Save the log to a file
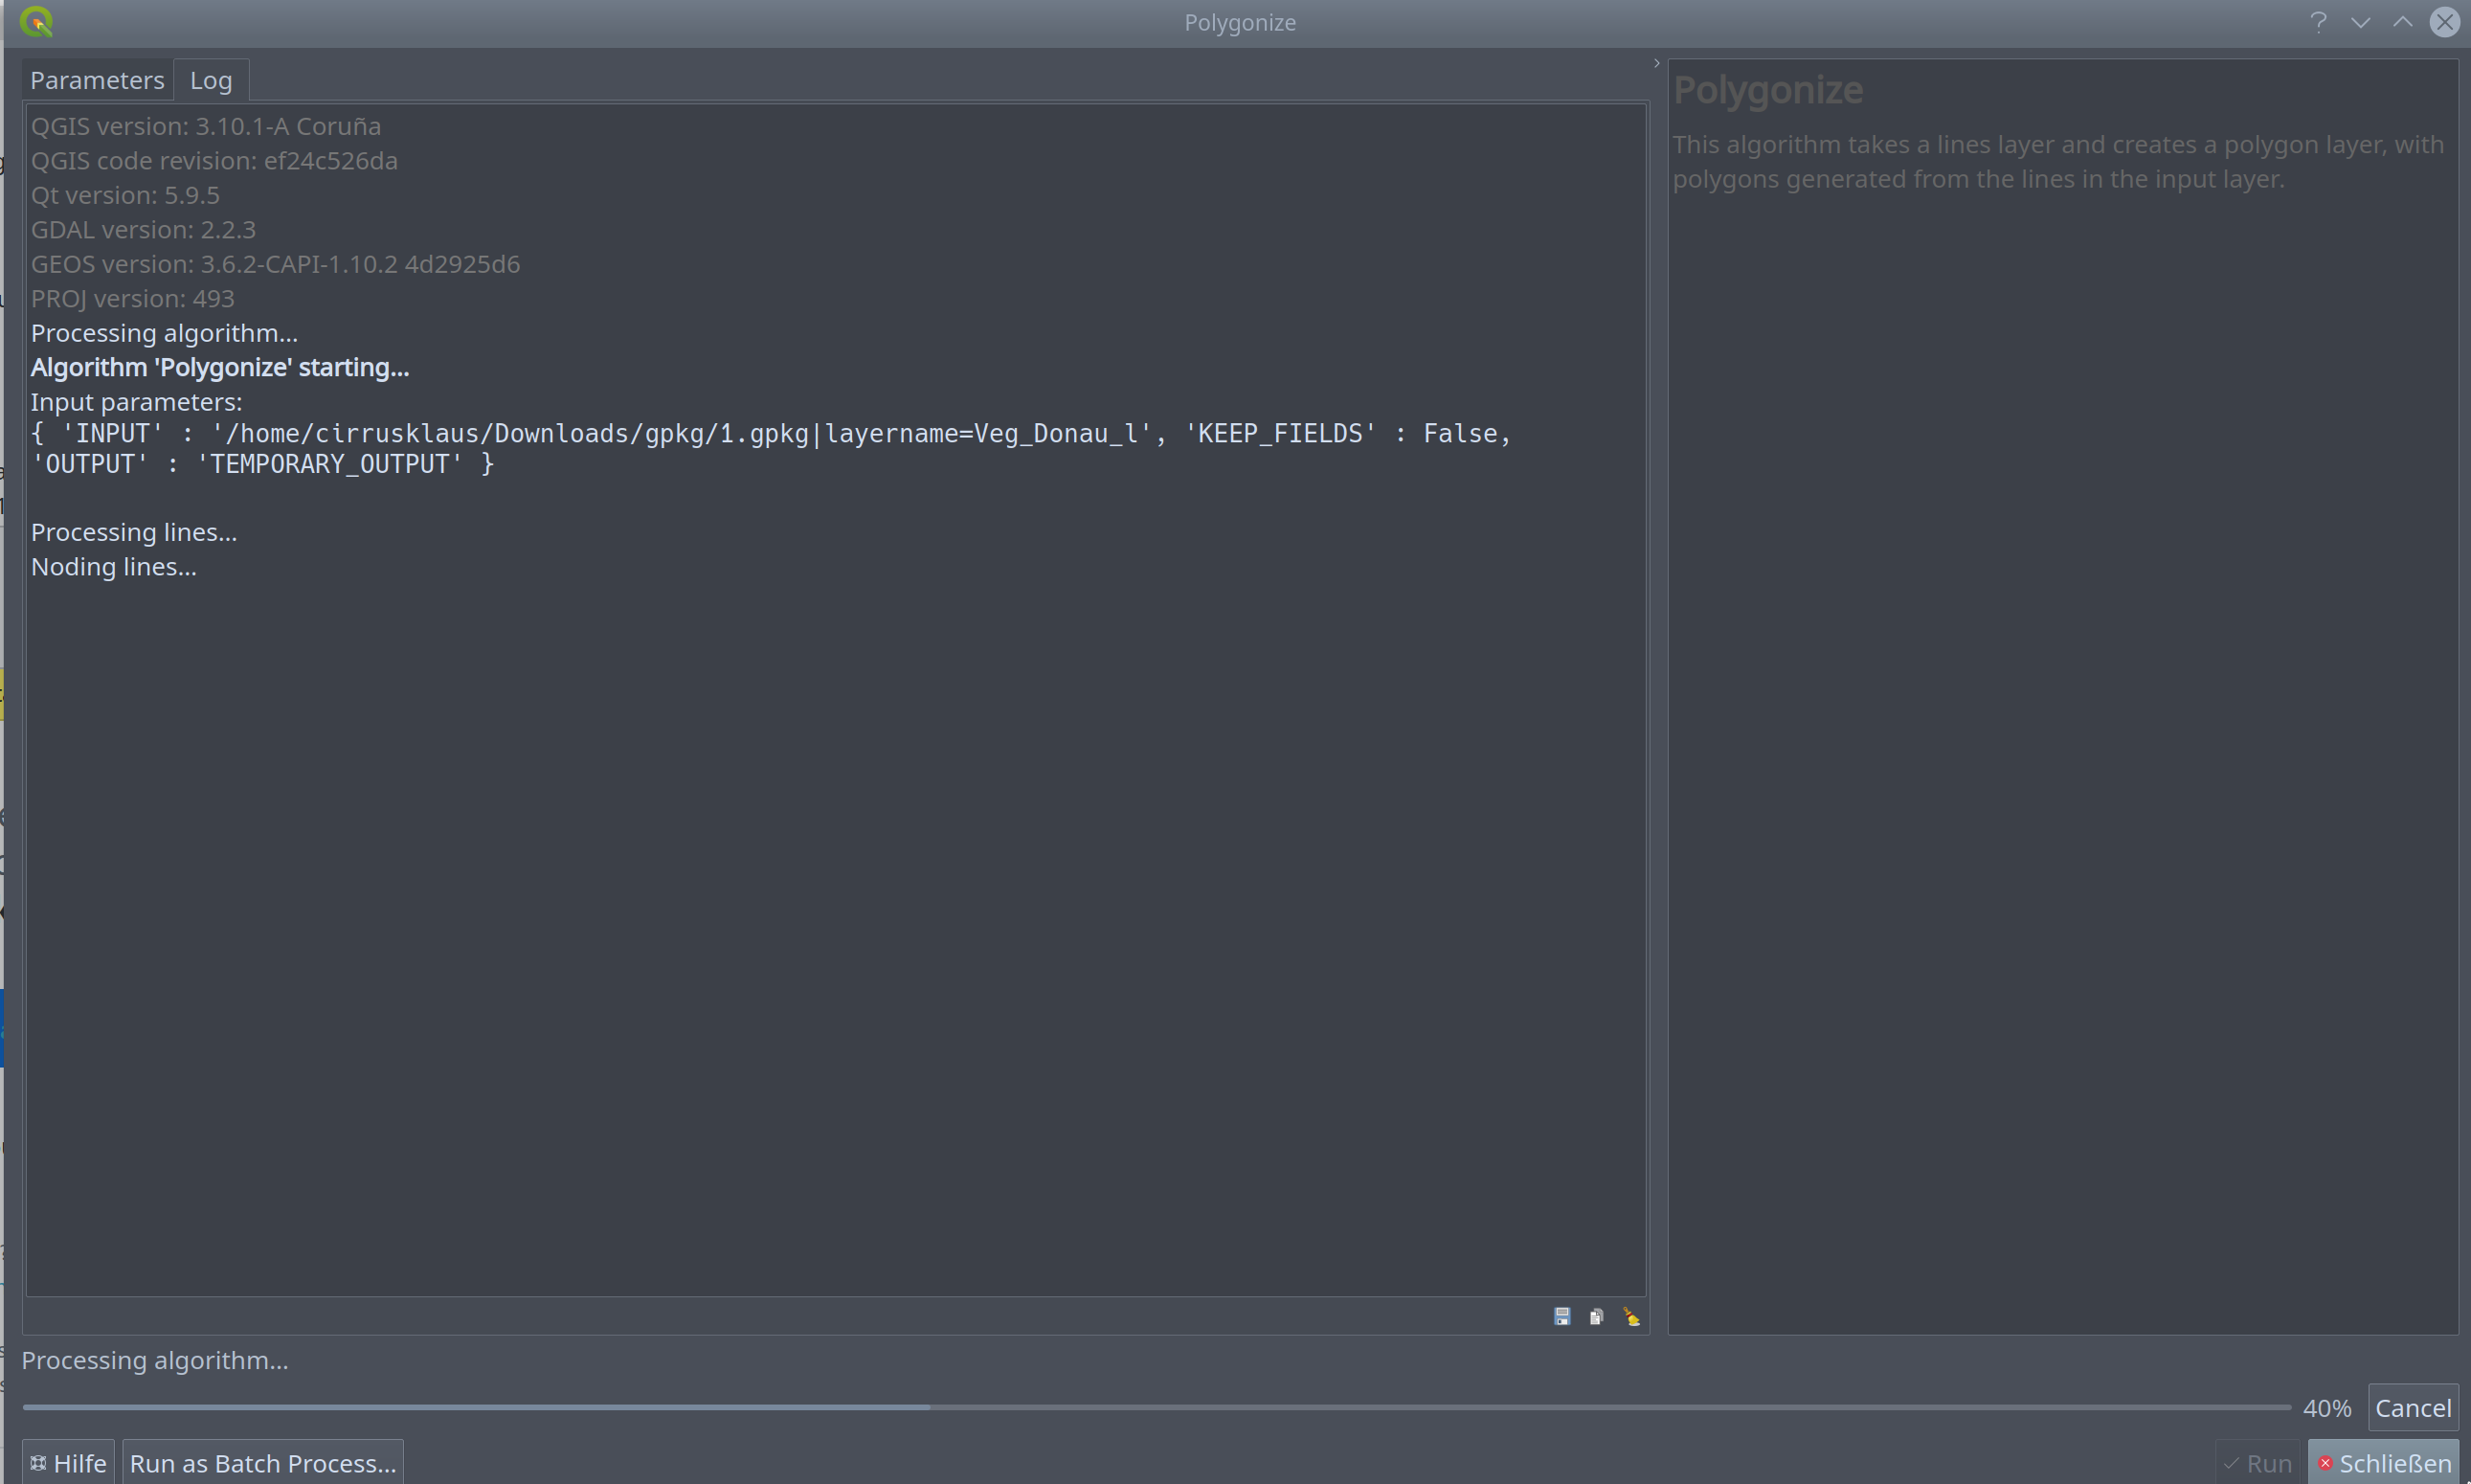Screen dimensions: 2471x1484 pyautogui.click(x=1562, y=1316)
